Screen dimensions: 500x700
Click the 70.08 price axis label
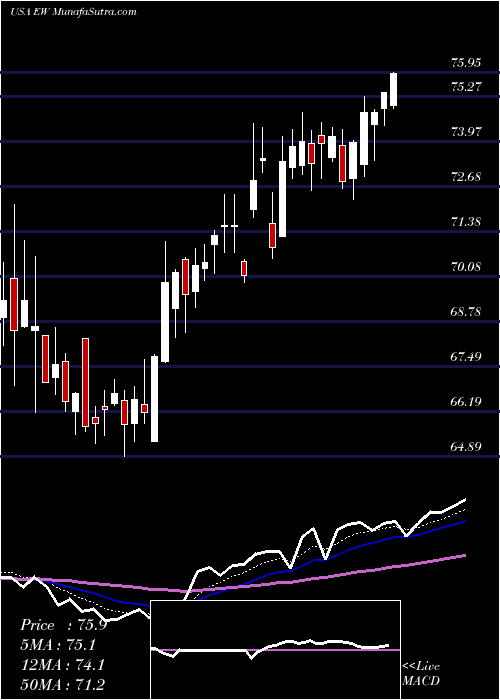pyautogui.click(x=466, y=267)
